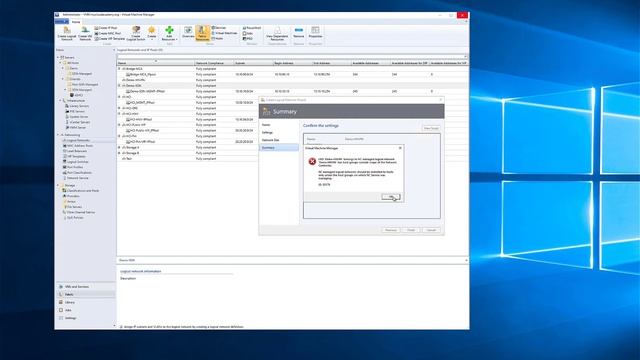Click the Remove ribbon icon

(298, 33)
